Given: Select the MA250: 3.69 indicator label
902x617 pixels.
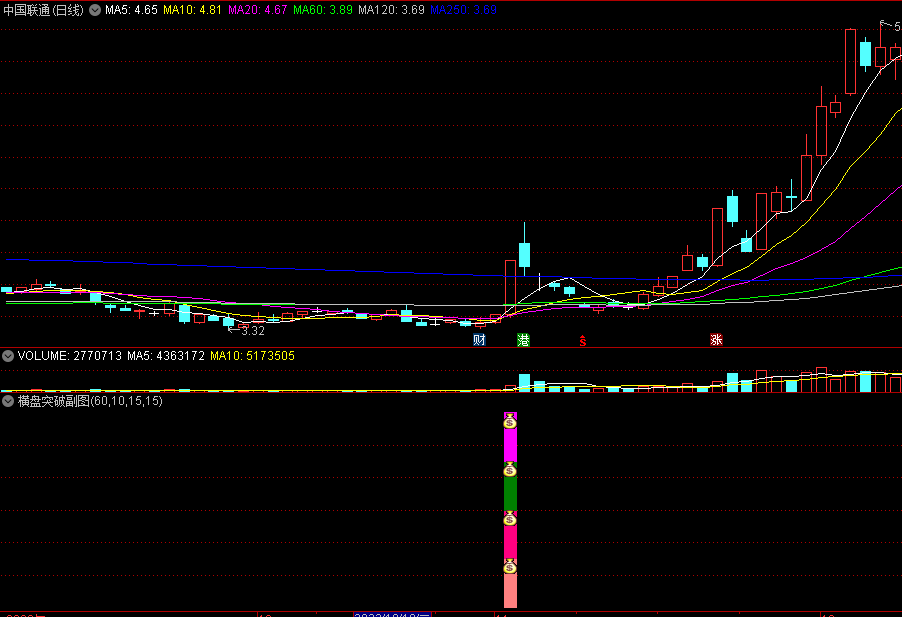Looking at the screenshot, I should [x=464, y=10].
